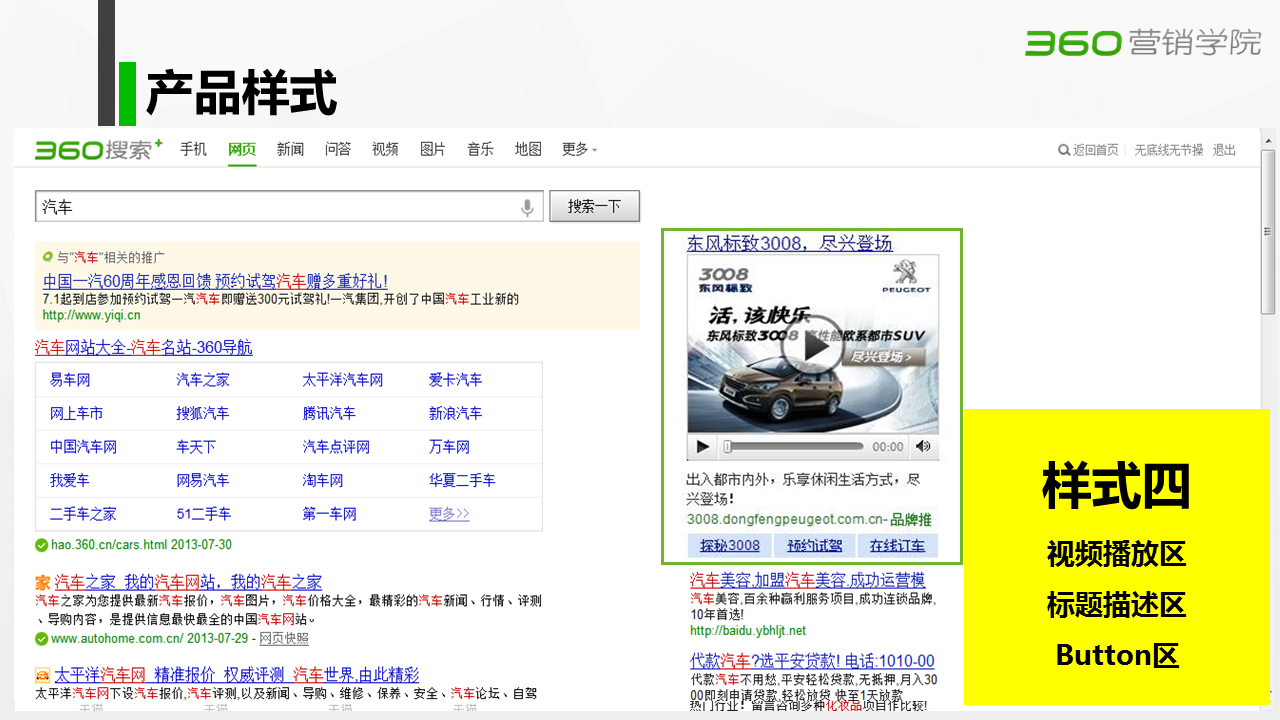Click the 汽车之家 link in the site grid
Viewport: 1280px width, 720px height.
[x=203, y=380]
